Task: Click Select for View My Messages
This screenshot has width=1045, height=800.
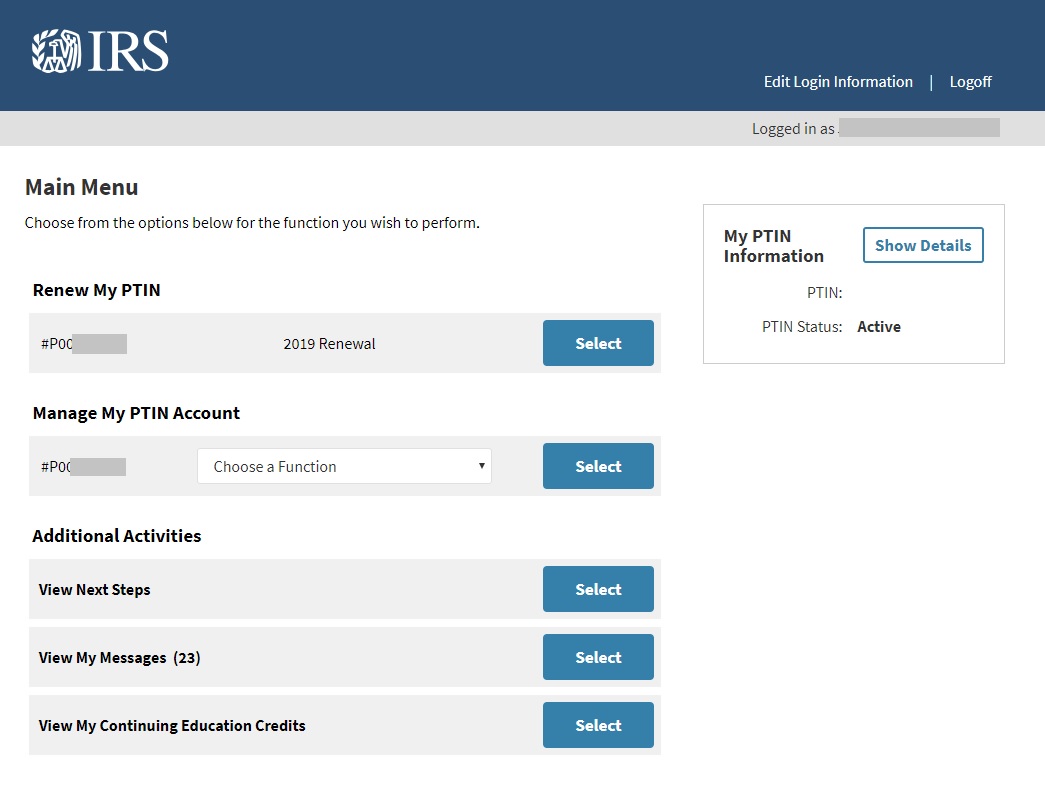Action: pos(598,657)
